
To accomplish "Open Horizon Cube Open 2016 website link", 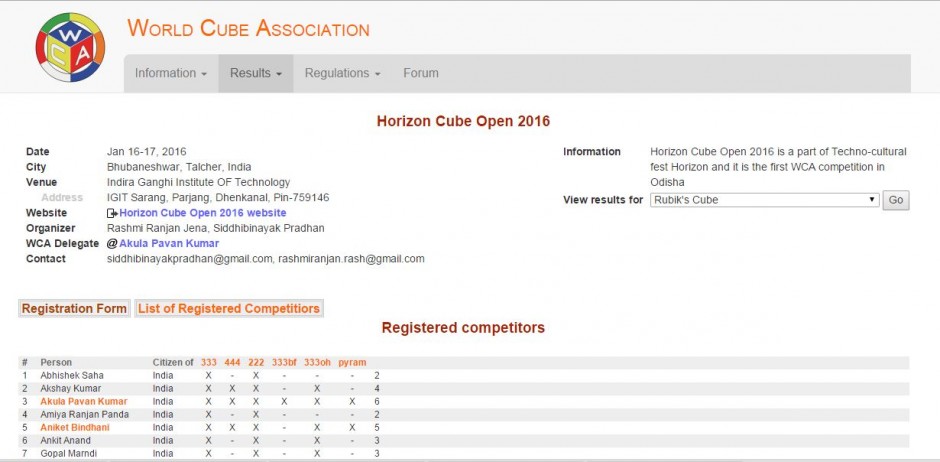I will 202,213.
